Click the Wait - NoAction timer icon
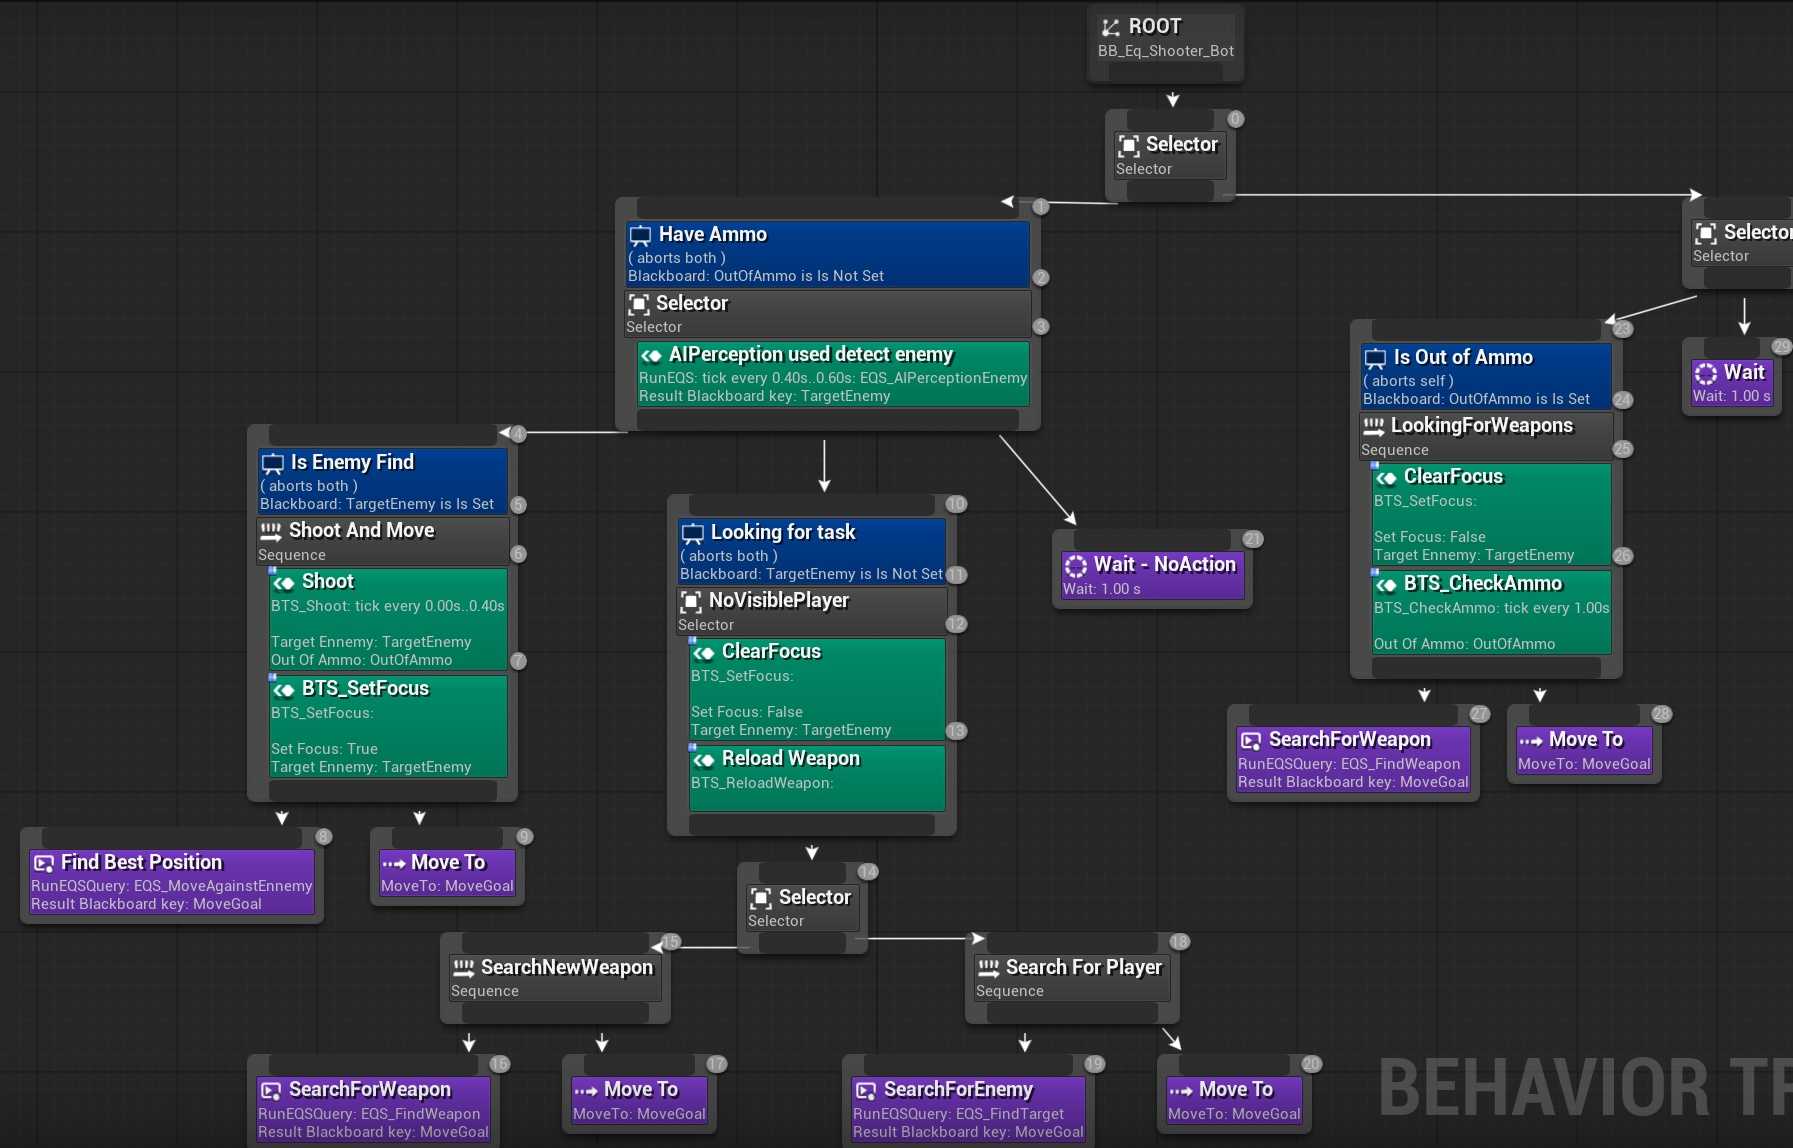The height and width of the screenshot is (1148, 1793). click(1076, 565)
